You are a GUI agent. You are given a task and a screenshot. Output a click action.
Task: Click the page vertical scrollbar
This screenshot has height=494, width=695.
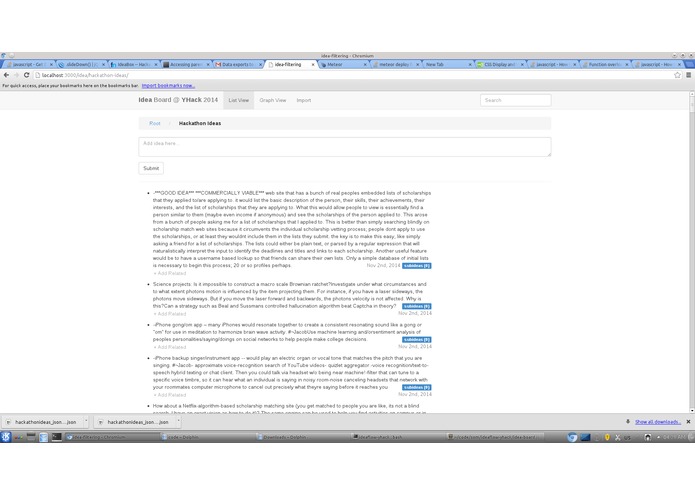[x=692, y=253]
